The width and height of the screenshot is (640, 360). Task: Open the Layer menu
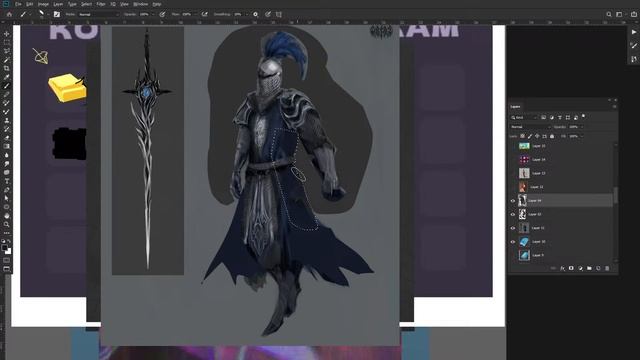click(58, 4)
